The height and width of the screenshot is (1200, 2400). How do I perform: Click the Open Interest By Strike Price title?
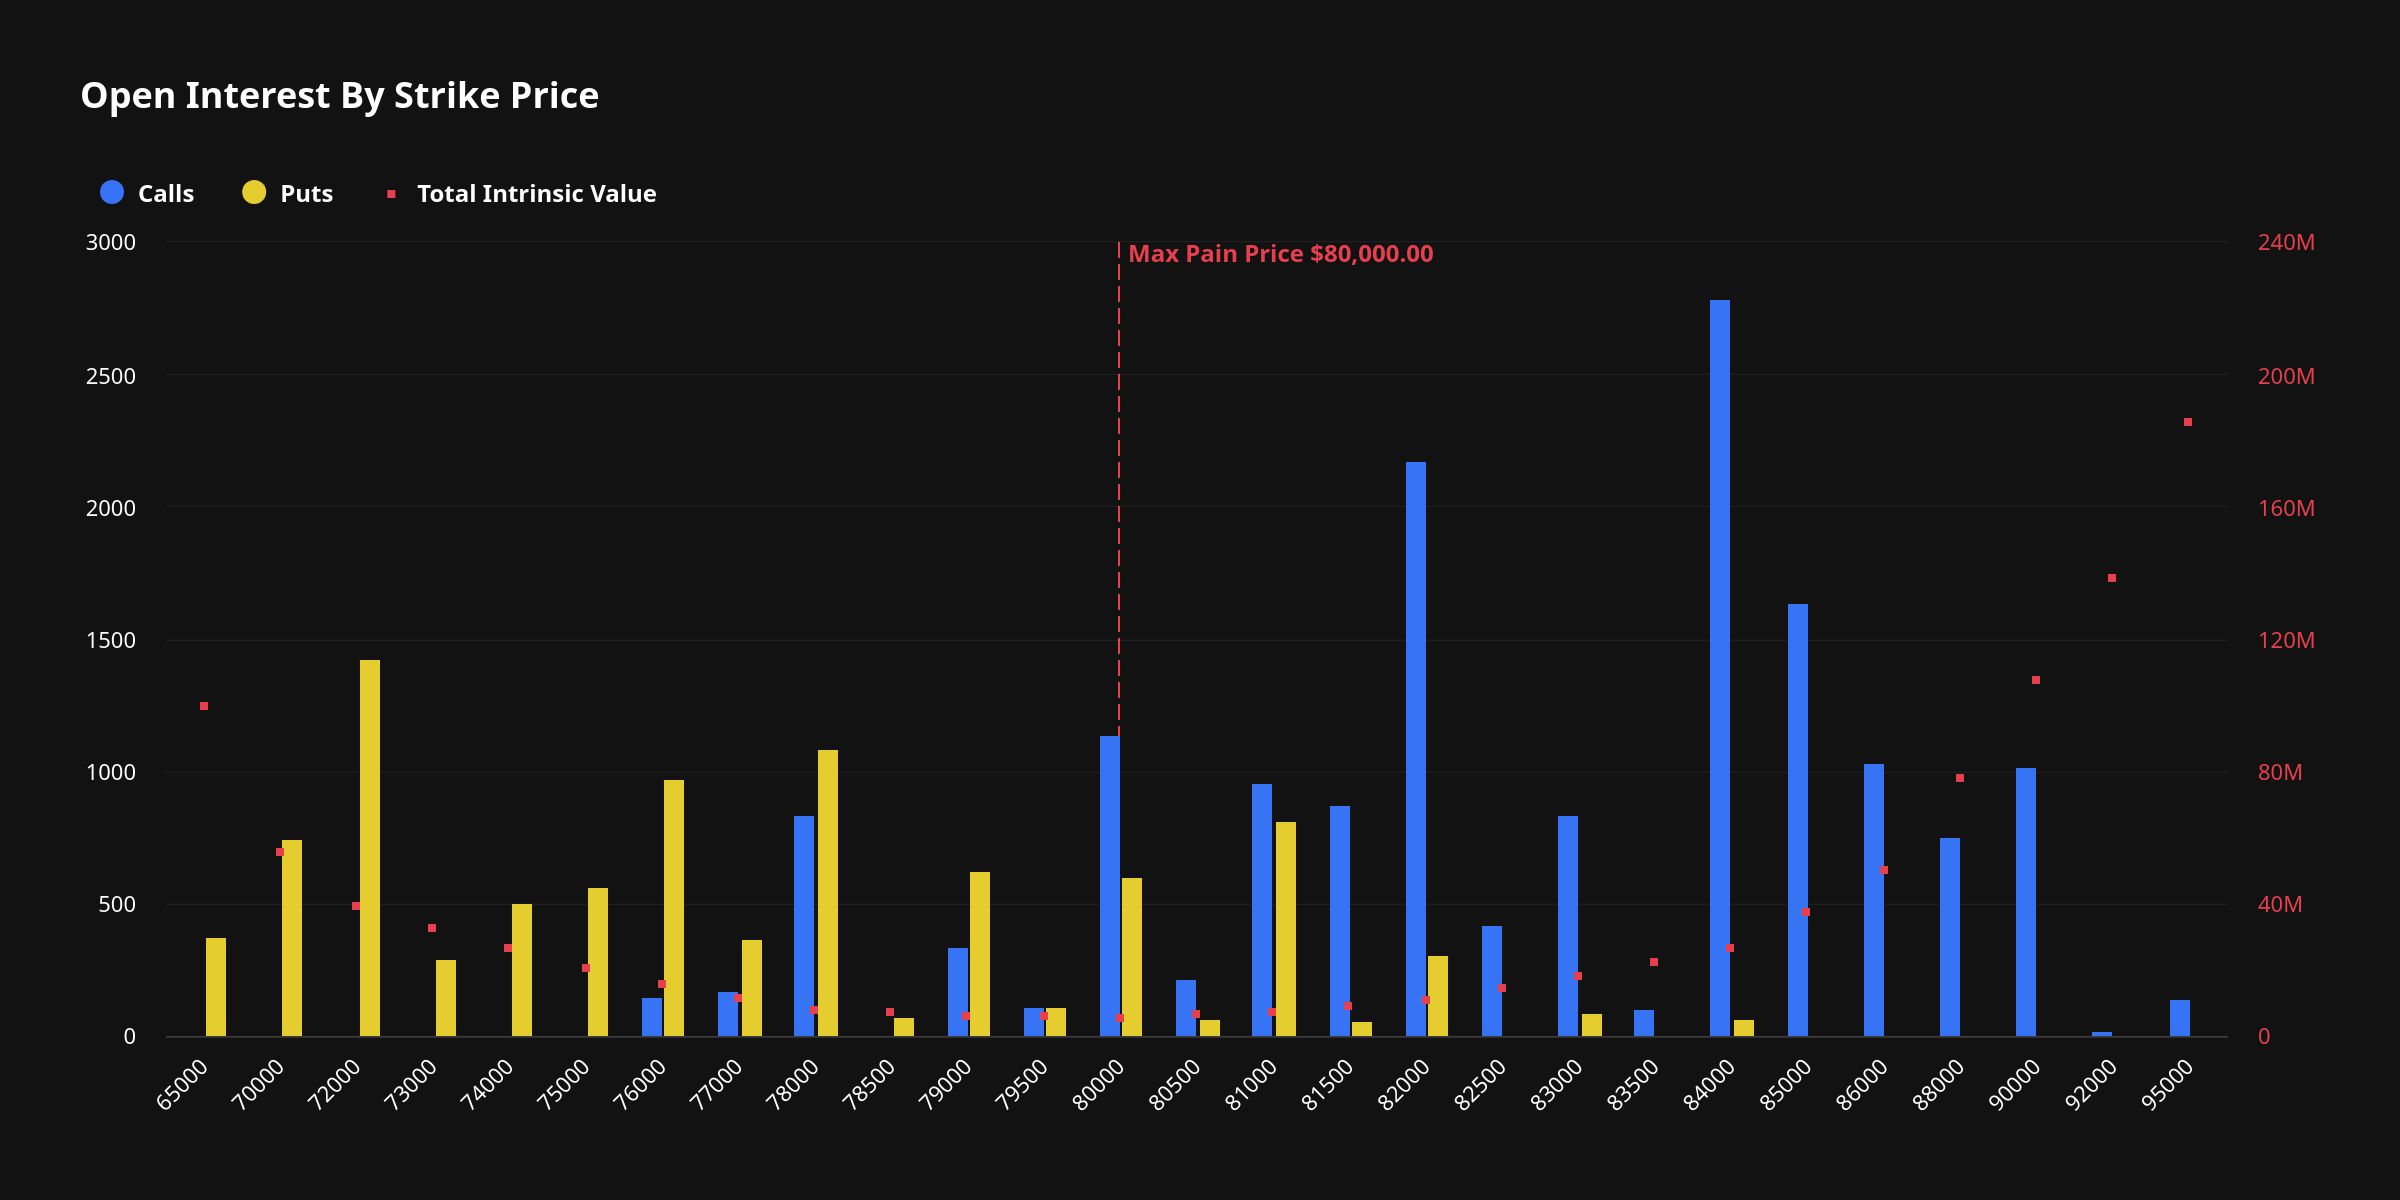click(340, 96)
